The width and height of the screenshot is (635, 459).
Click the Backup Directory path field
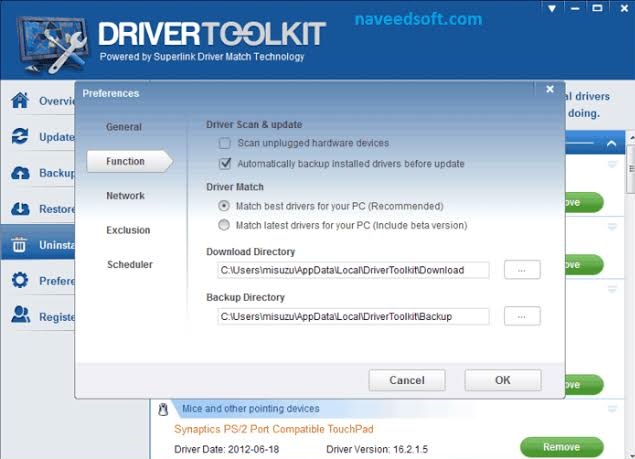353,316
